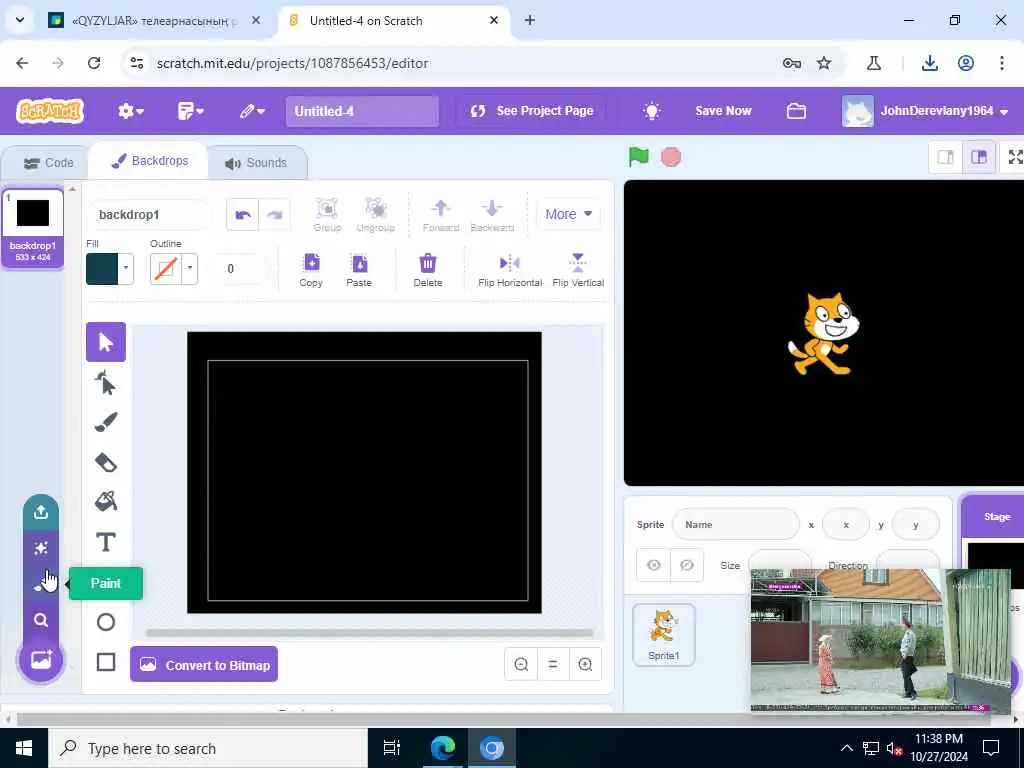
Task: Click the Redo arrow
Action: click(x=275, y=215)
